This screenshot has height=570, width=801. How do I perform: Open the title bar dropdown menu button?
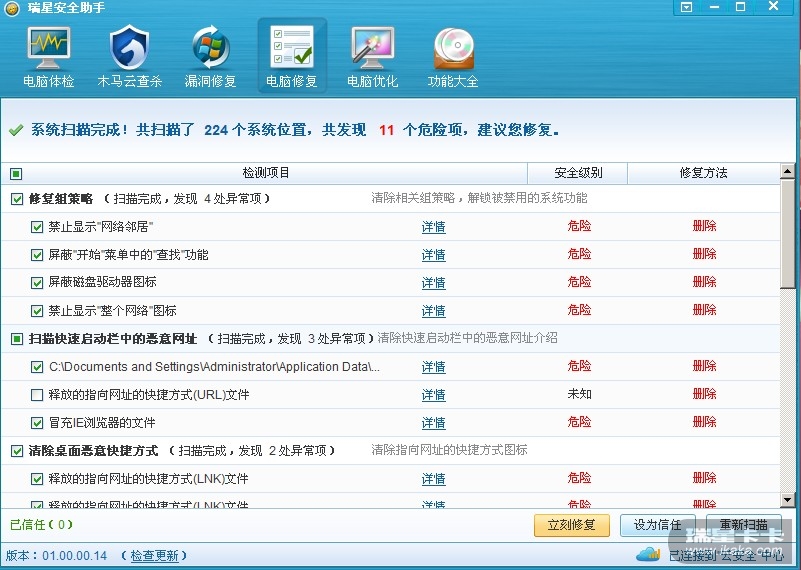(x=687, y=7)
